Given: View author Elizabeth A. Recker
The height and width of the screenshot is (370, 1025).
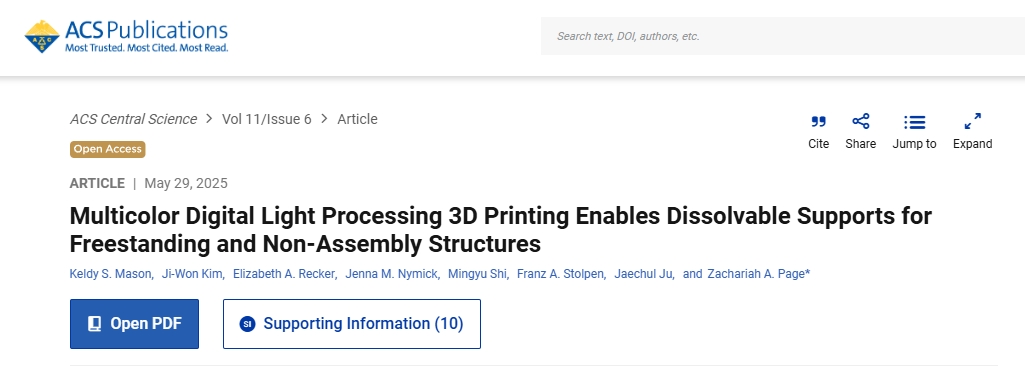Looking at the screenshot, I should [284, 274].
